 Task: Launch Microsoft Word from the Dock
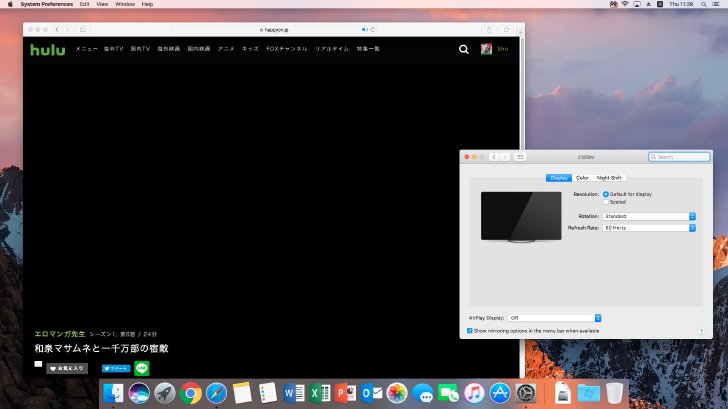pyautogui.click(x=294, y=393)
